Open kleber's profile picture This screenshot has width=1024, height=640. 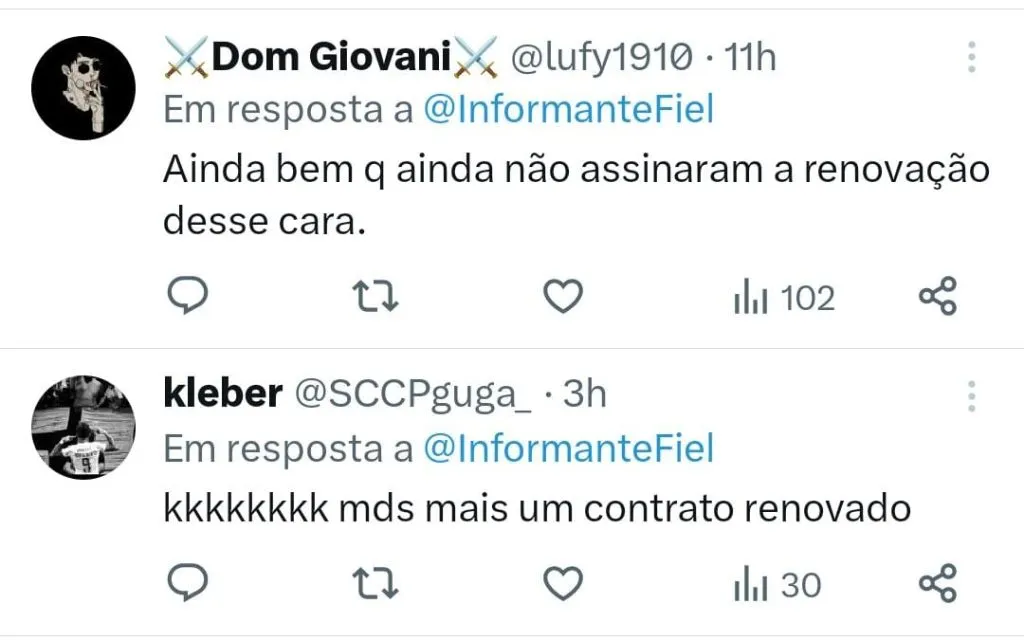tap(82, 429)
